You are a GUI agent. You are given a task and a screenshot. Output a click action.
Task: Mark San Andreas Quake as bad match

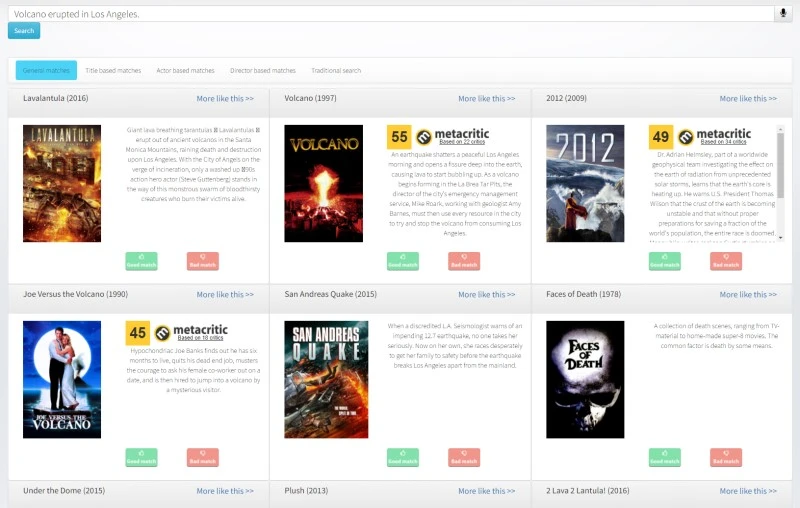click(x=464, y=457)
